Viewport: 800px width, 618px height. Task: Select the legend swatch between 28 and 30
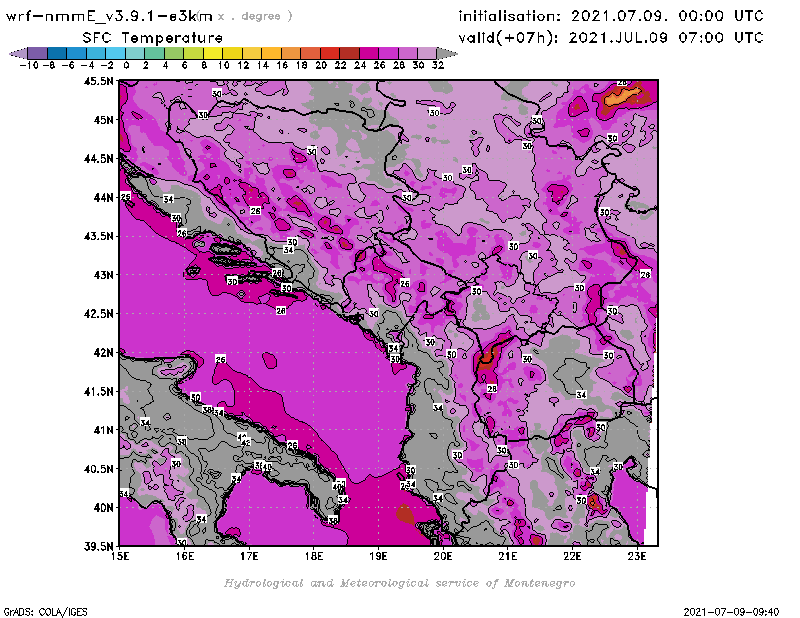point(408,53)
